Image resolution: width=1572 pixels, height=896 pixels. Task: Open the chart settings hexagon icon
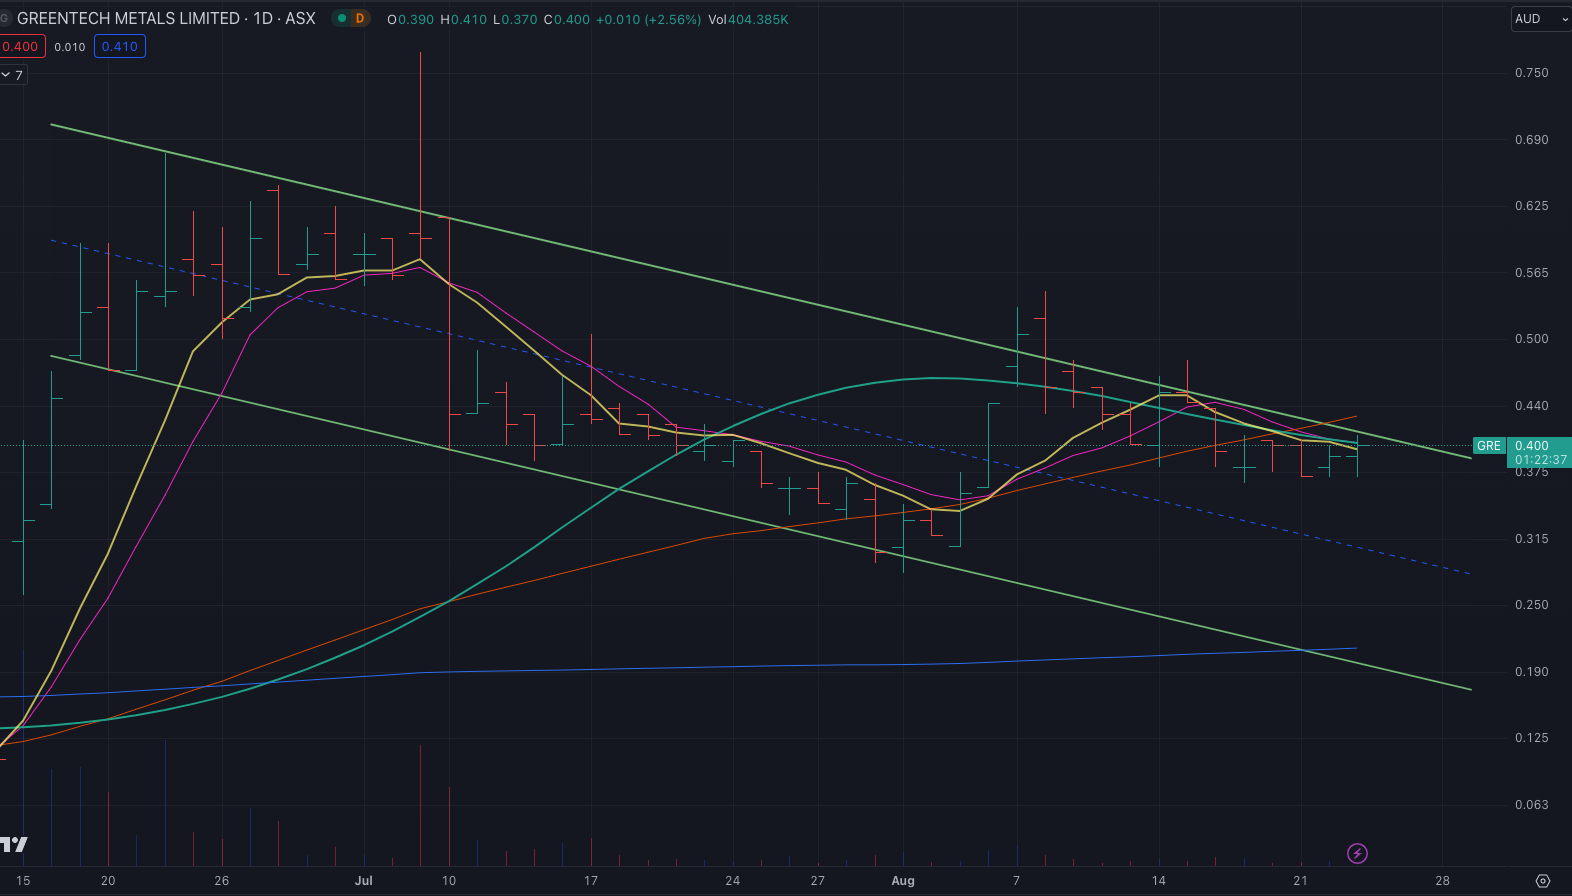(1543, 881)
